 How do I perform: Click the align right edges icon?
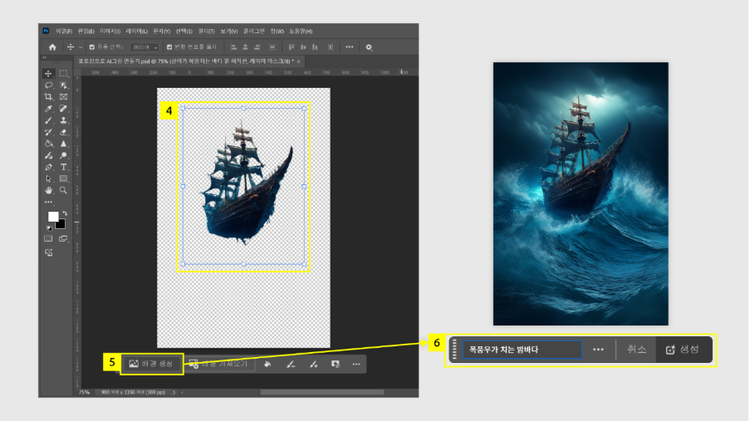pos(257,47)
